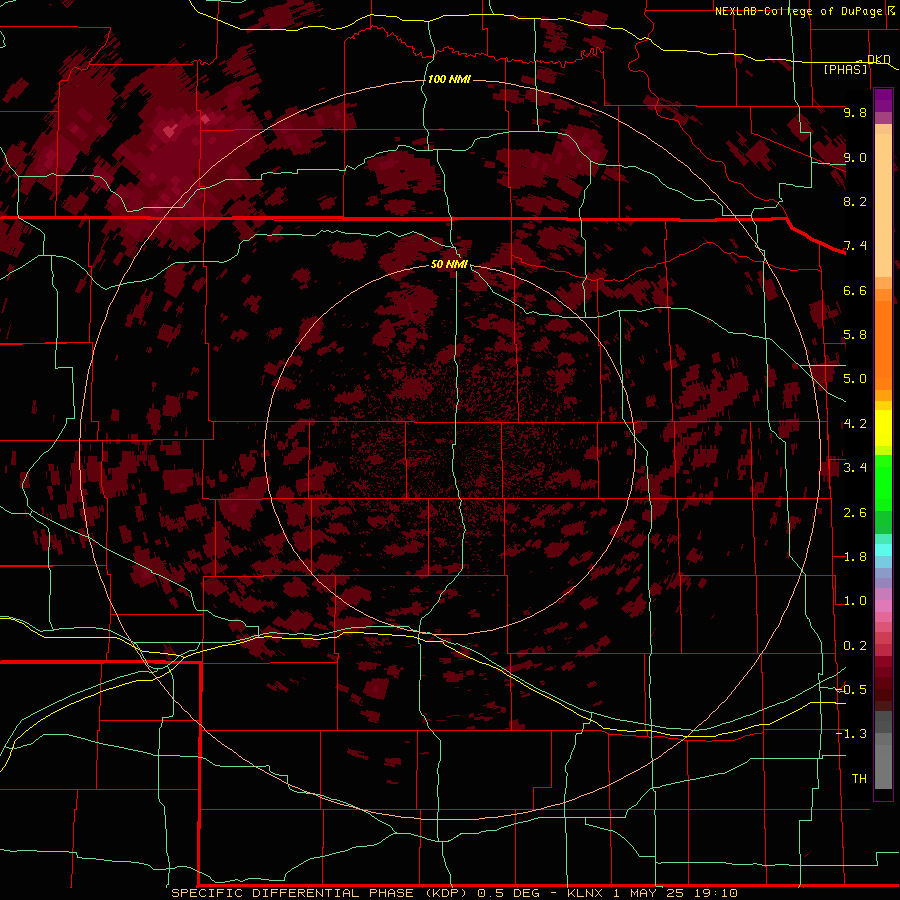Click the 8.2 scale value
The image size is (900, 900).
tap(855, 201)
